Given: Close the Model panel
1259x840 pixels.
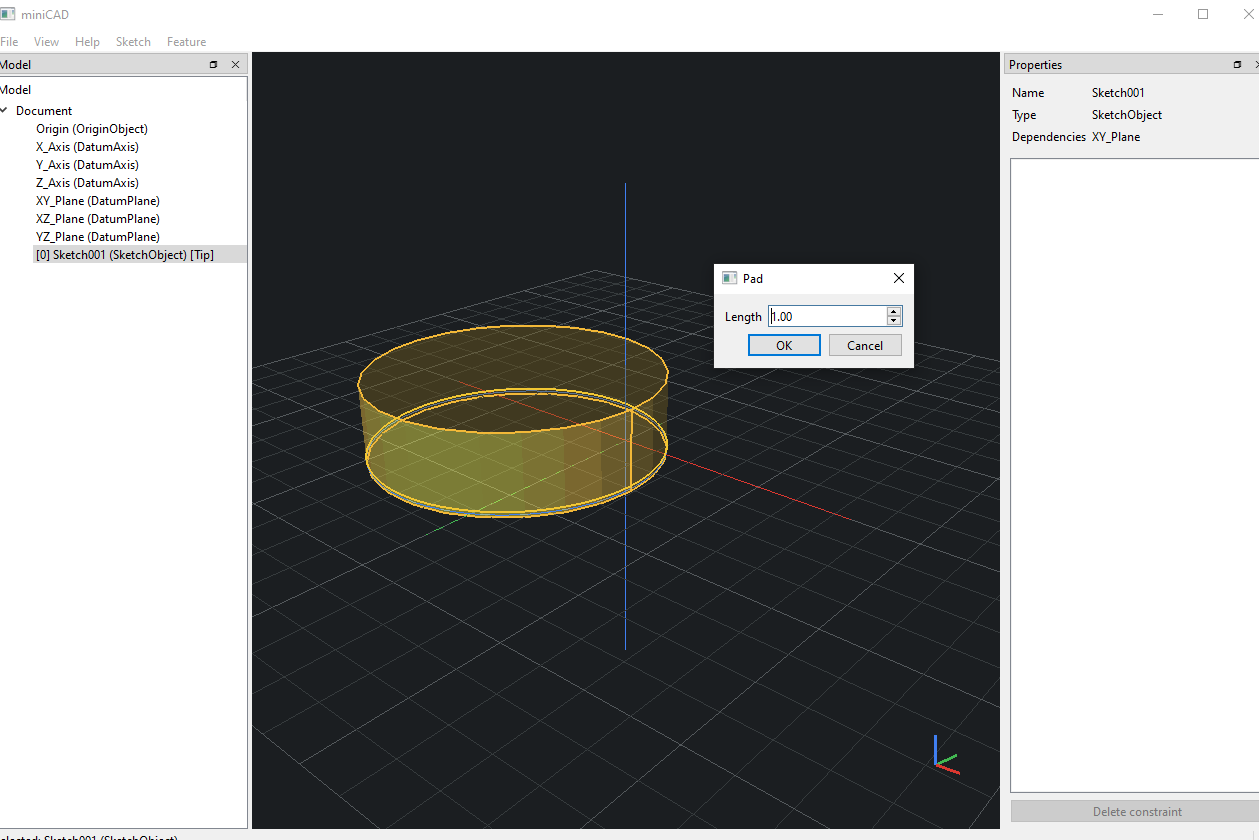Looking at the screenshot, I should click(x=235, y=64).
